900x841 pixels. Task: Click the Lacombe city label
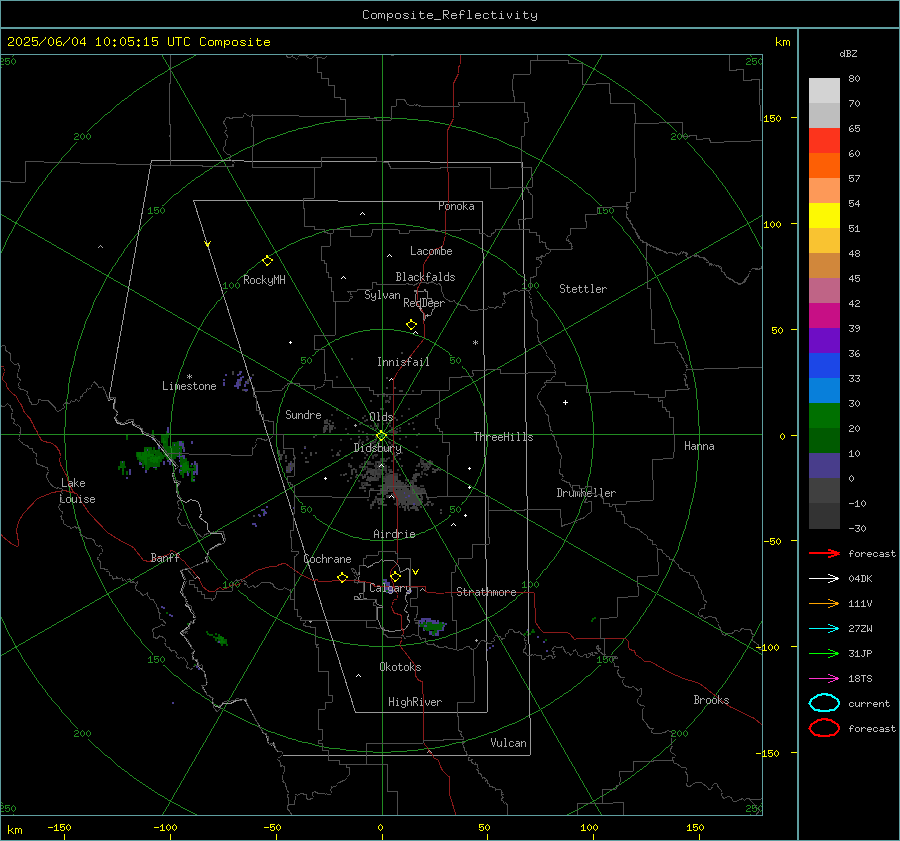431,251
